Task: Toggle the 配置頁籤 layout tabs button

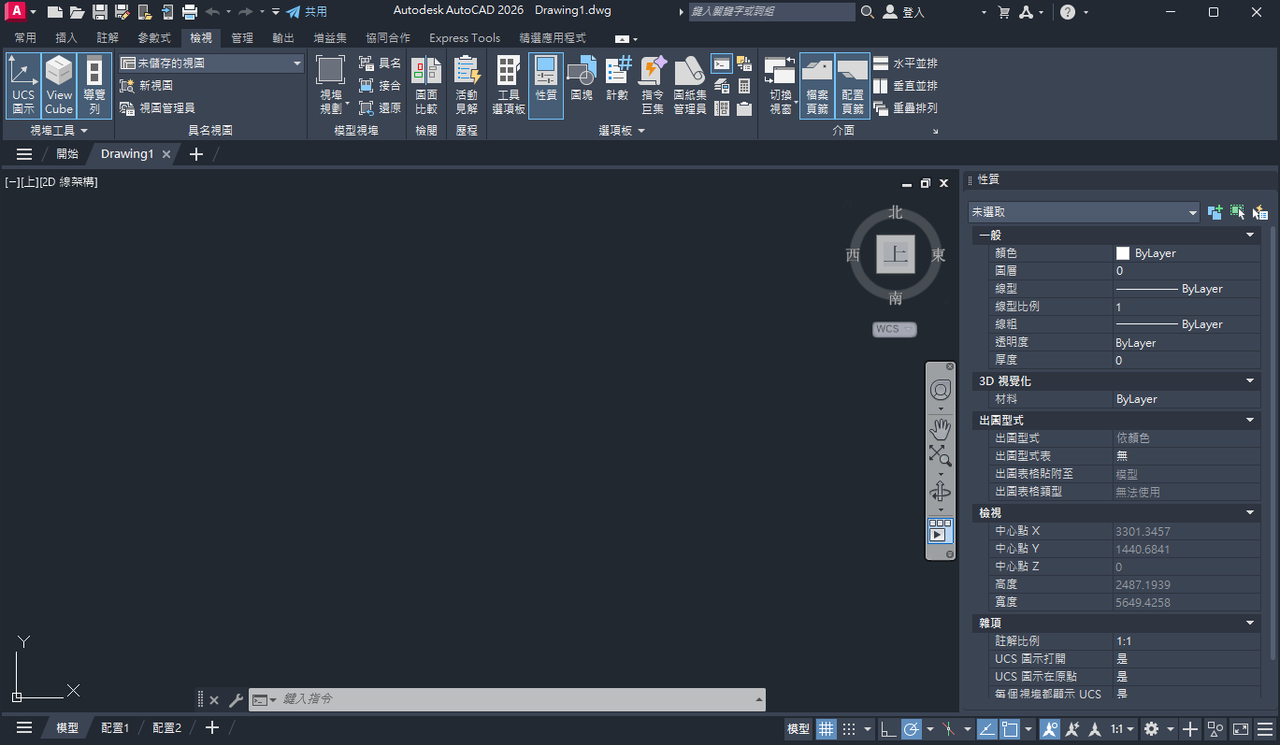Action: pyautogui.click(x=852, y=86)
